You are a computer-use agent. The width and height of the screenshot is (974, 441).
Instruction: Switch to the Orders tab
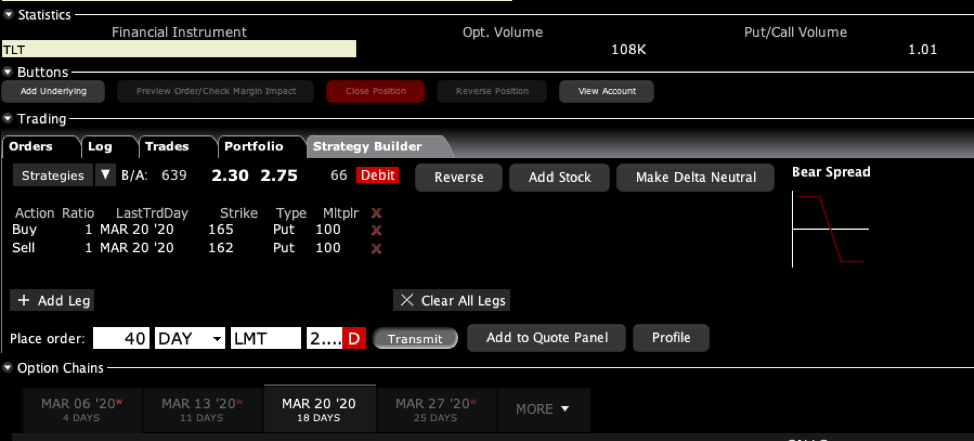click(30, 147)
